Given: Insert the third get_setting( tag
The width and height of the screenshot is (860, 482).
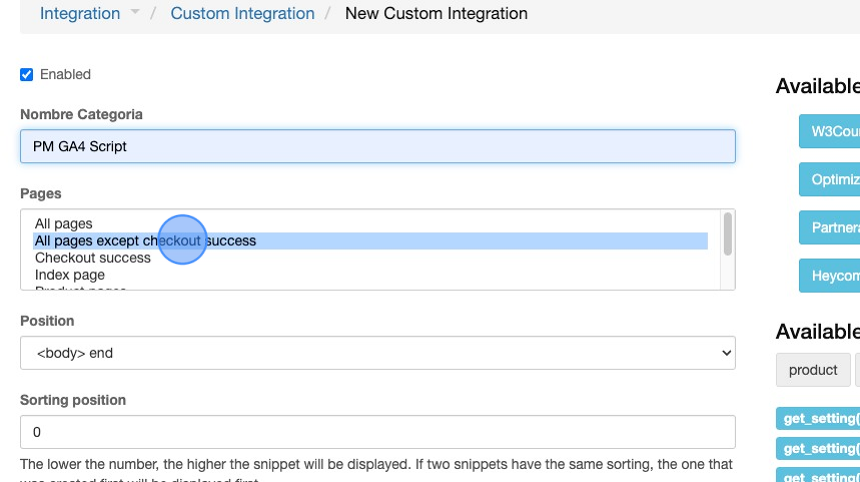Looking at the screenshot, I should 820,475.
